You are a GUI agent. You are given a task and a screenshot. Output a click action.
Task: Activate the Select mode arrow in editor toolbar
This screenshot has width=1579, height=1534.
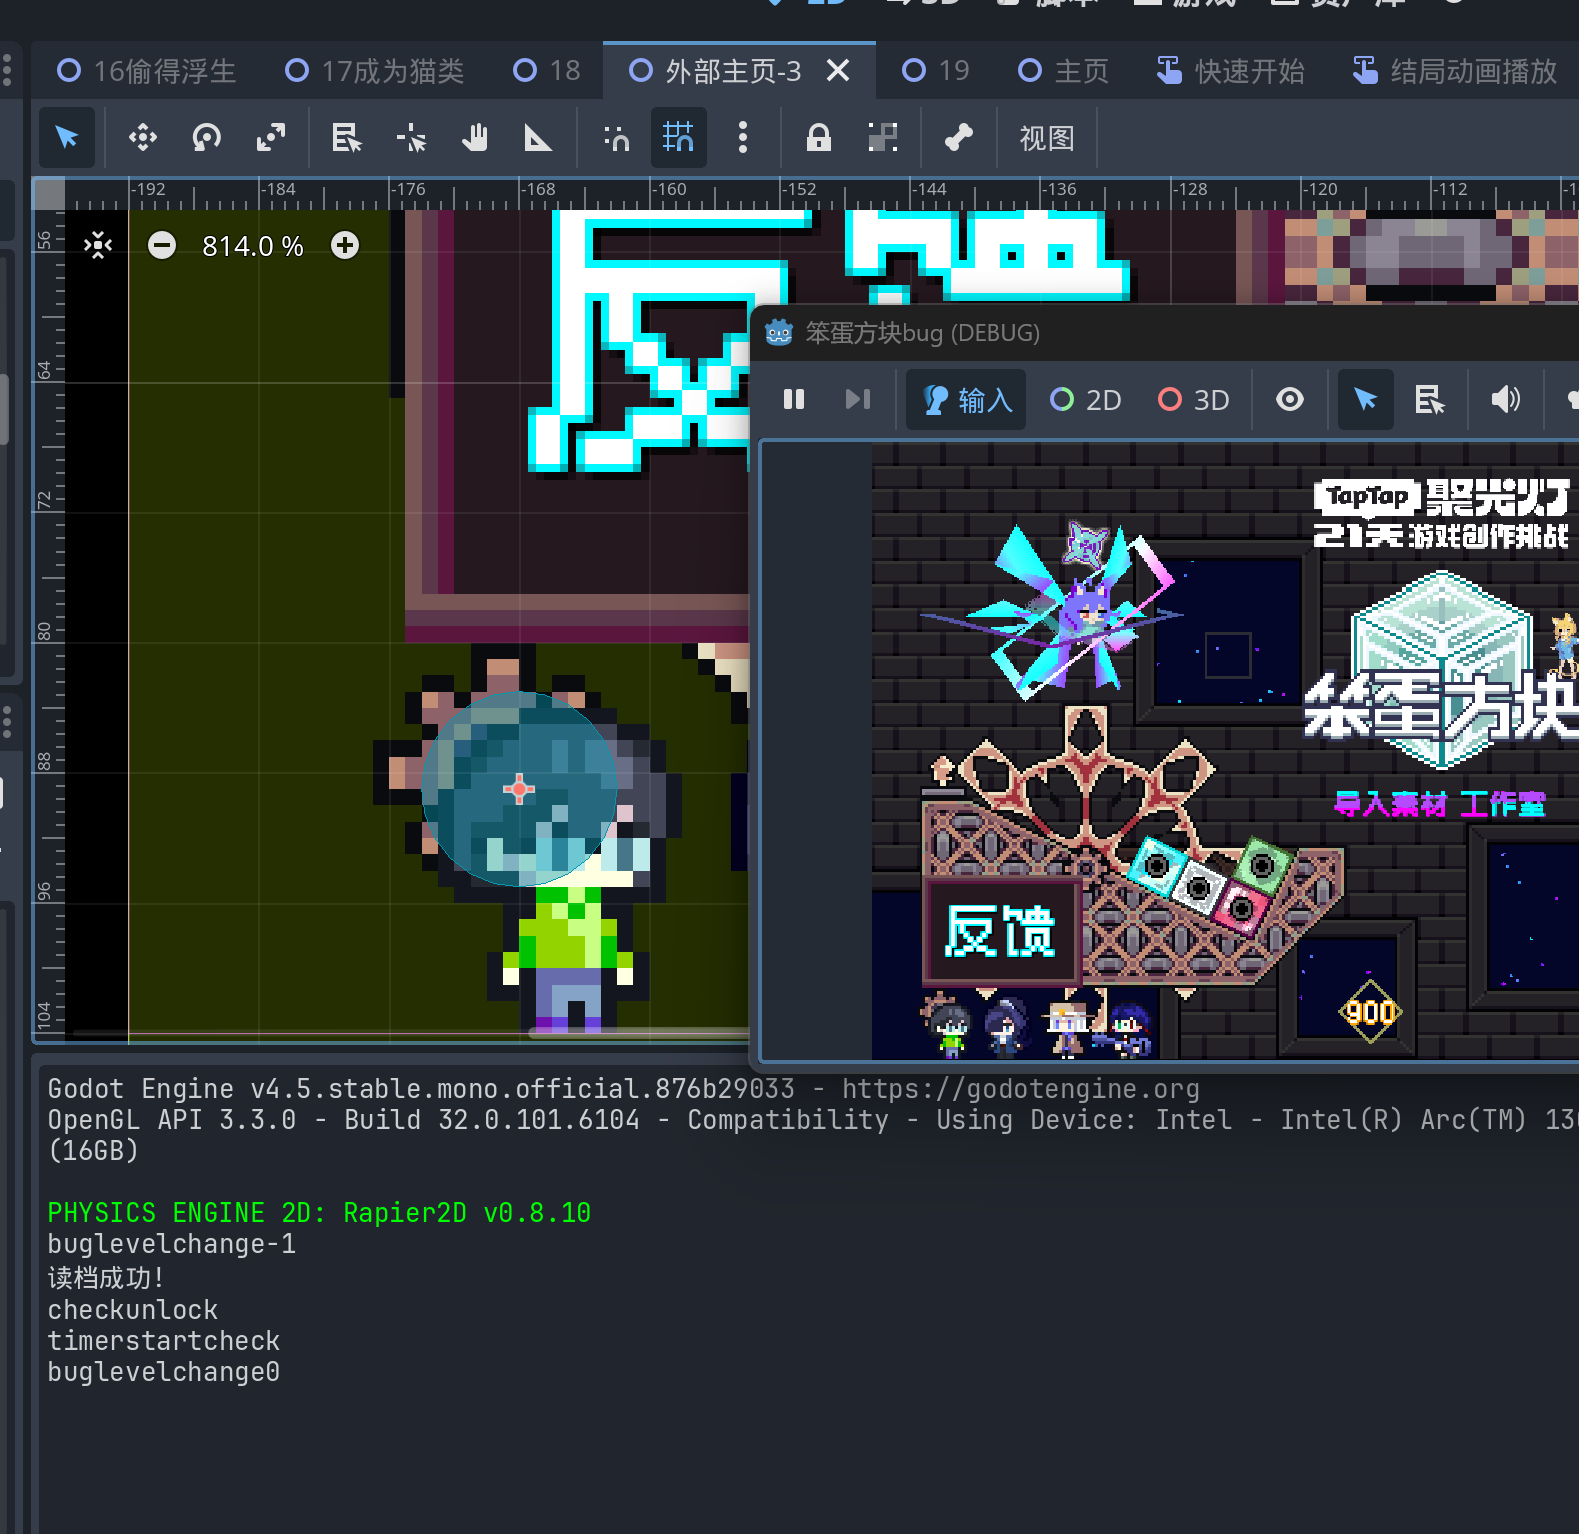(67, 137)
